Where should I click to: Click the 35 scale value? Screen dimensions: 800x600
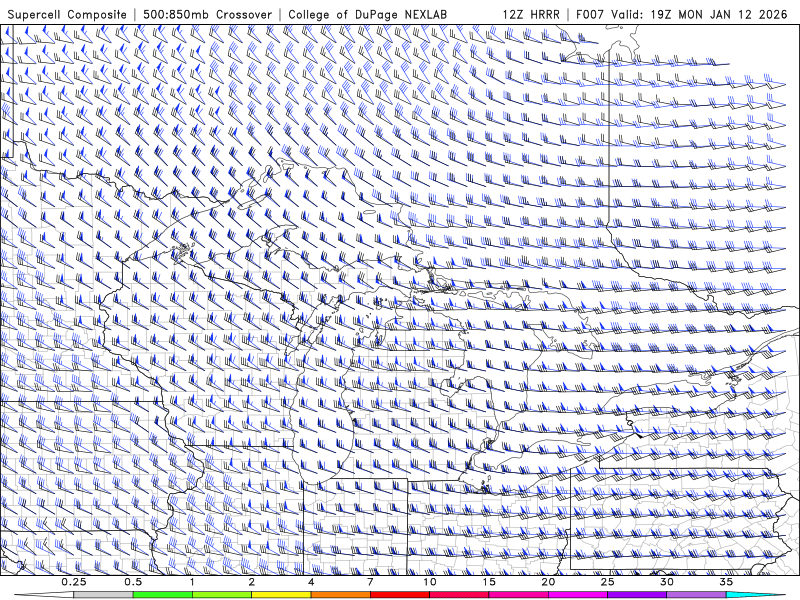click(726, 582)
